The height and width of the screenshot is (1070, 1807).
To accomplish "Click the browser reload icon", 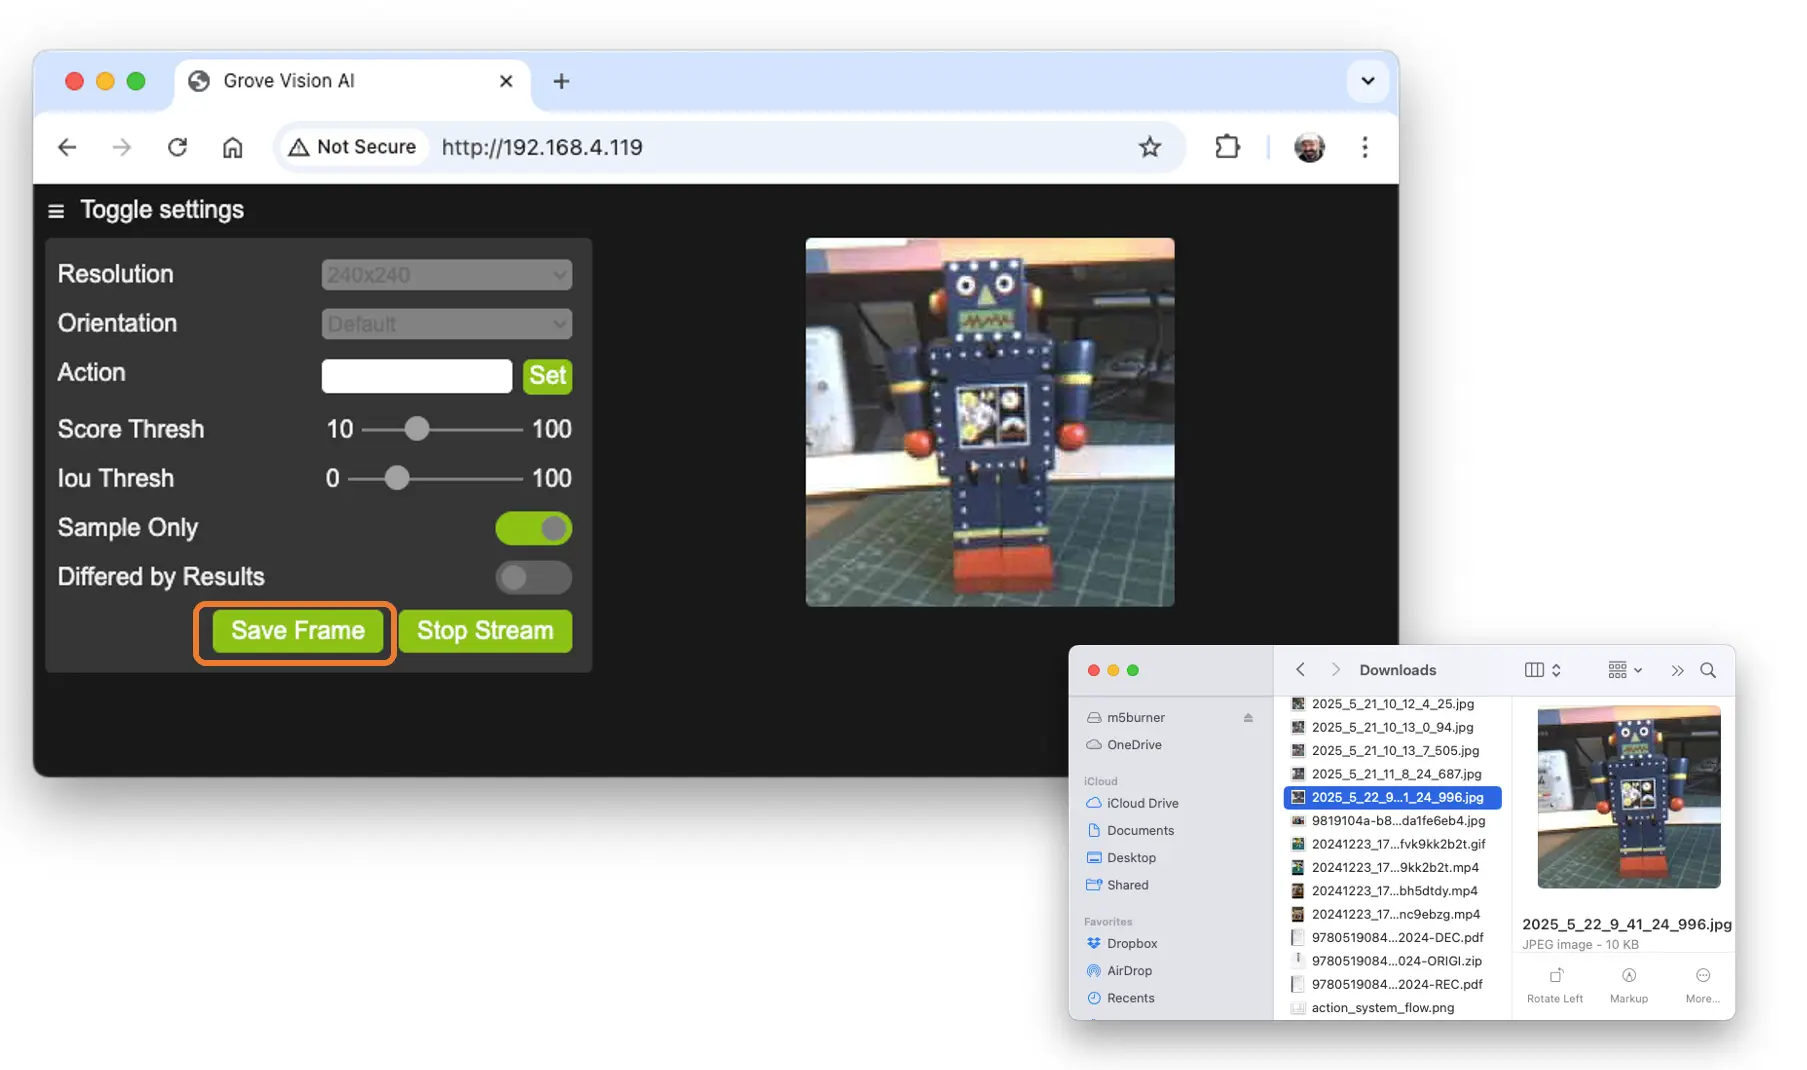I will 177,147.
